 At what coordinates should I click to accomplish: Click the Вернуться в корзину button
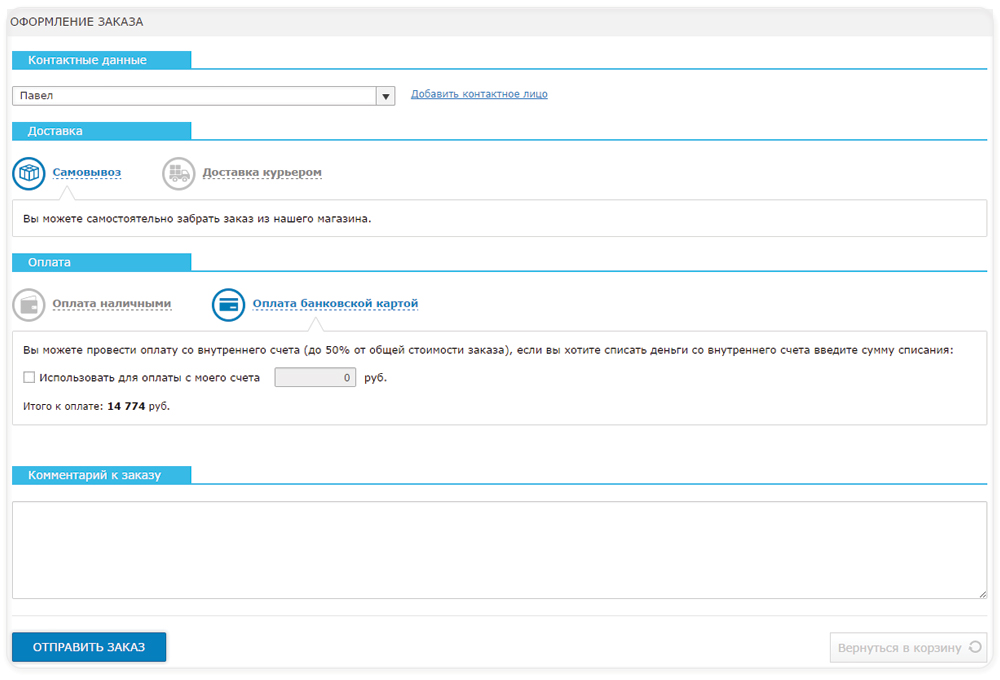899,648
